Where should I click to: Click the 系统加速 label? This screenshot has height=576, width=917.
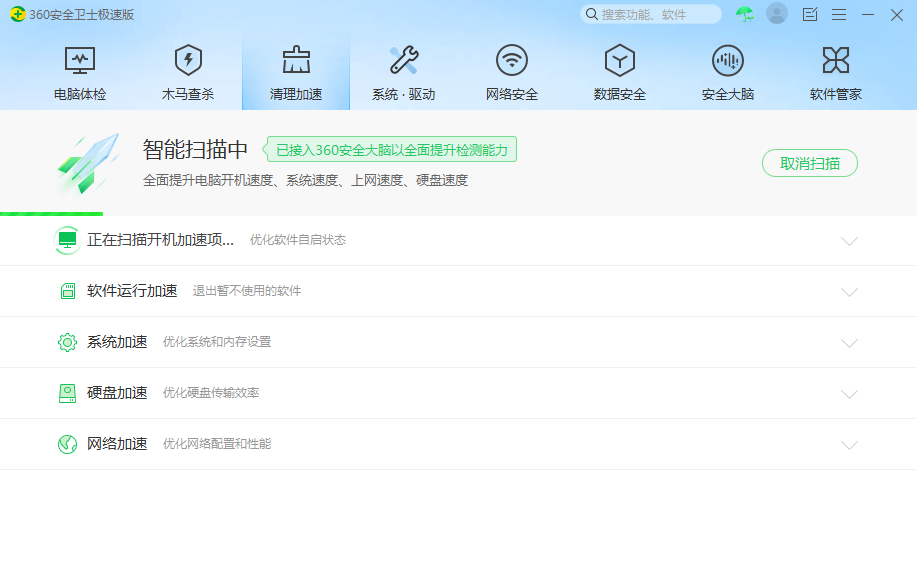pos(117,342)
